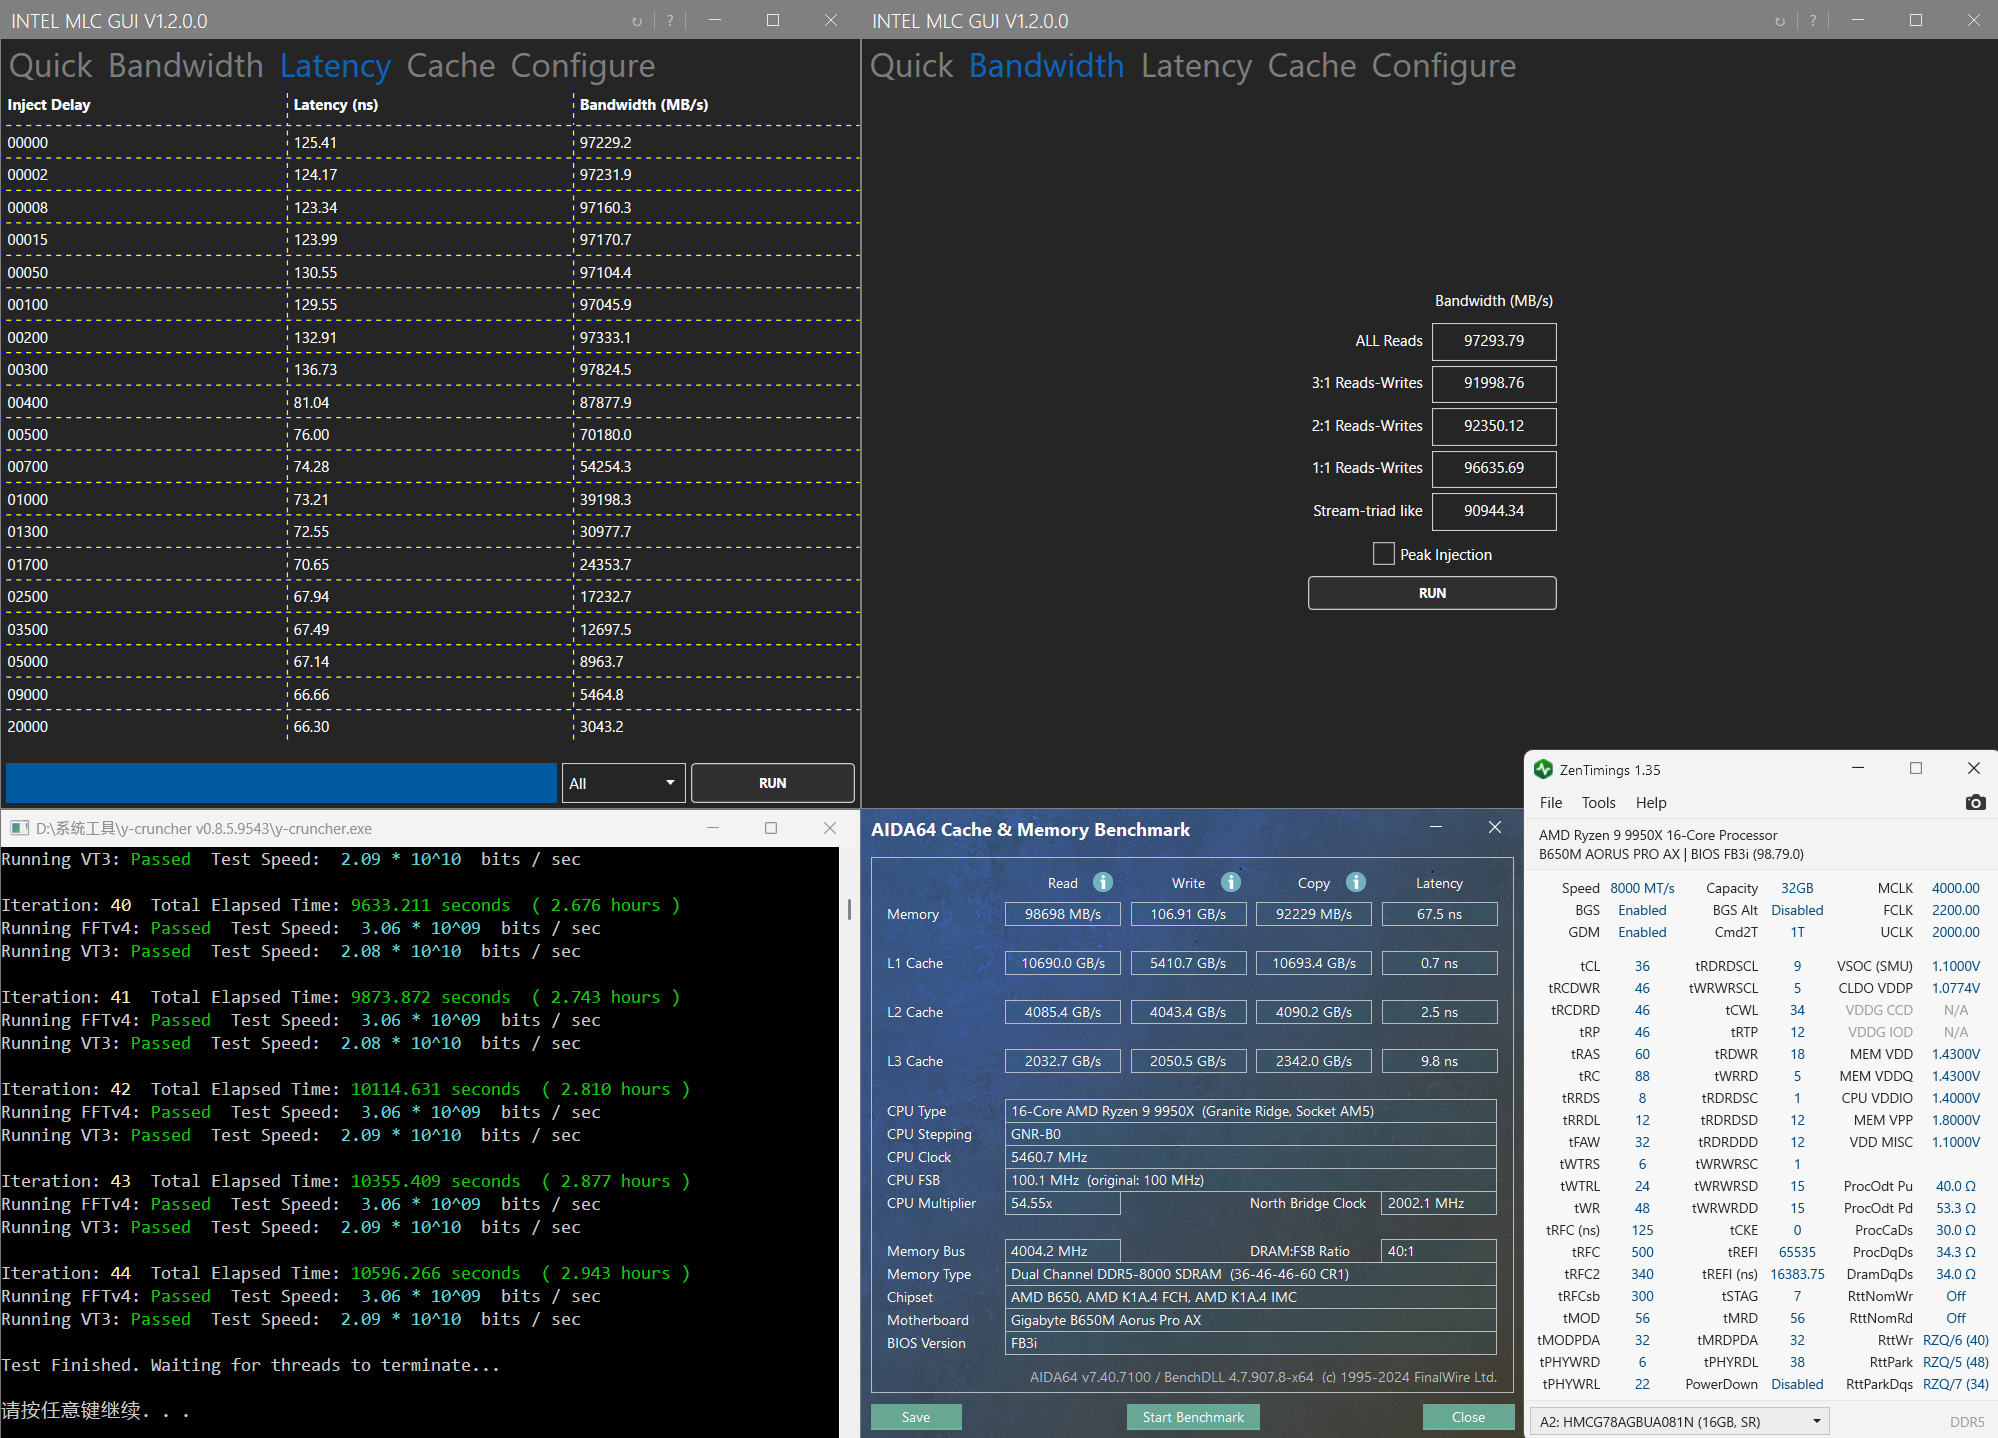Viewport: 1998px width, 1438px height.
Task: Click latency cell 81.04 in inject delay 00400 row
Action: pyautogui.click(x=311, y=402)
